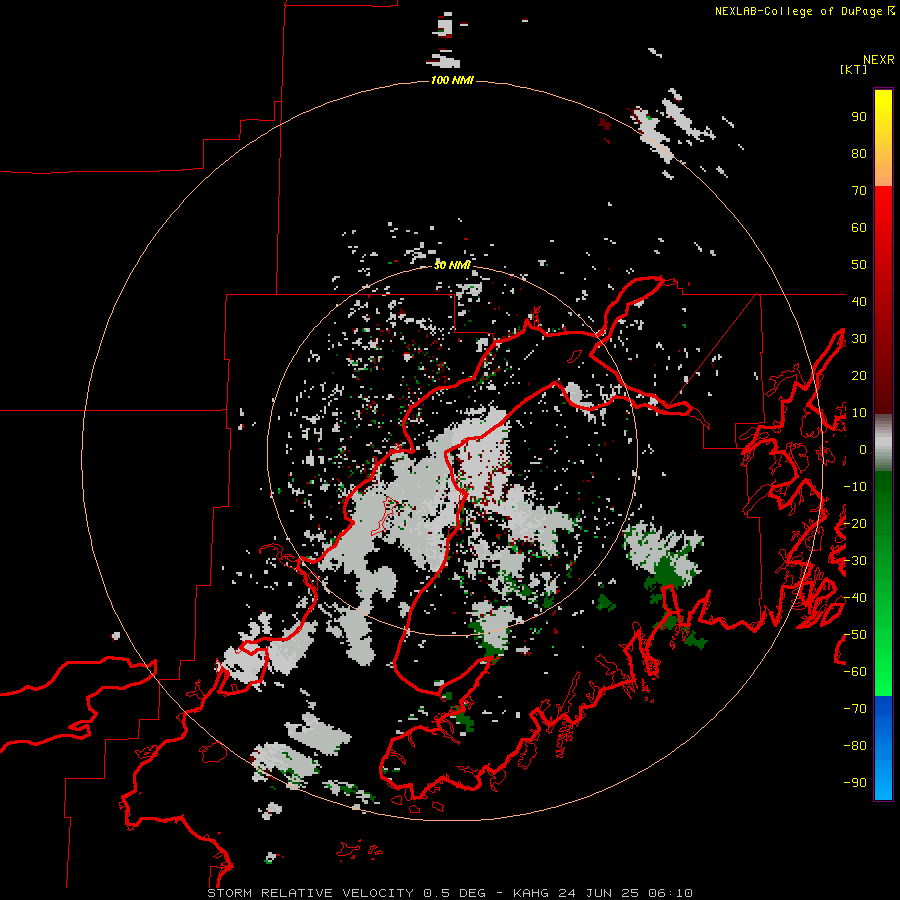This screenshot has width=900, height=900.
Task: Click the 06:10 time stamp in caption
Action: 670,893
